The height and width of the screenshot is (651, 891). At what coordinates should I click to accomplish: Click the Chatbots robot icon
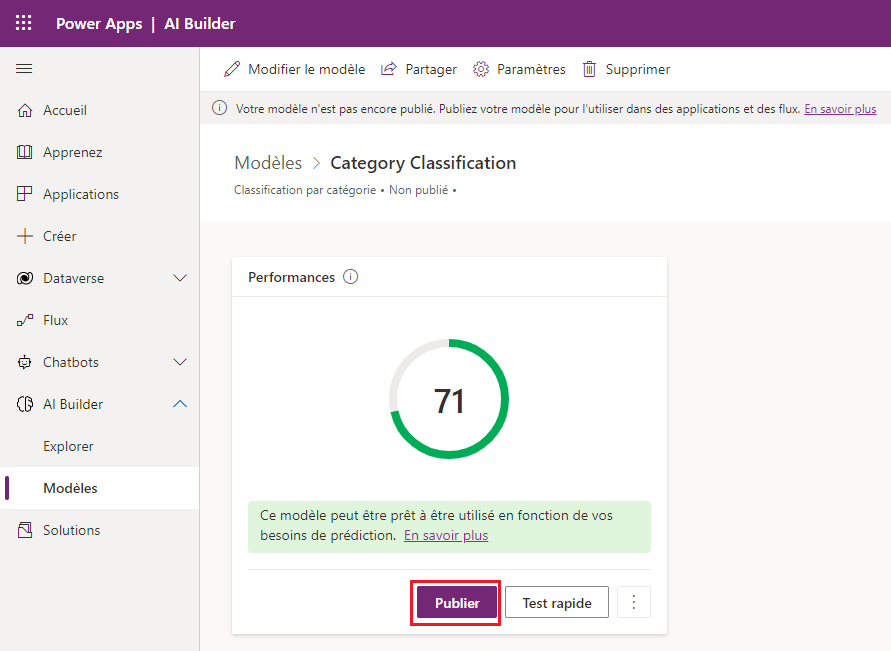24,362
